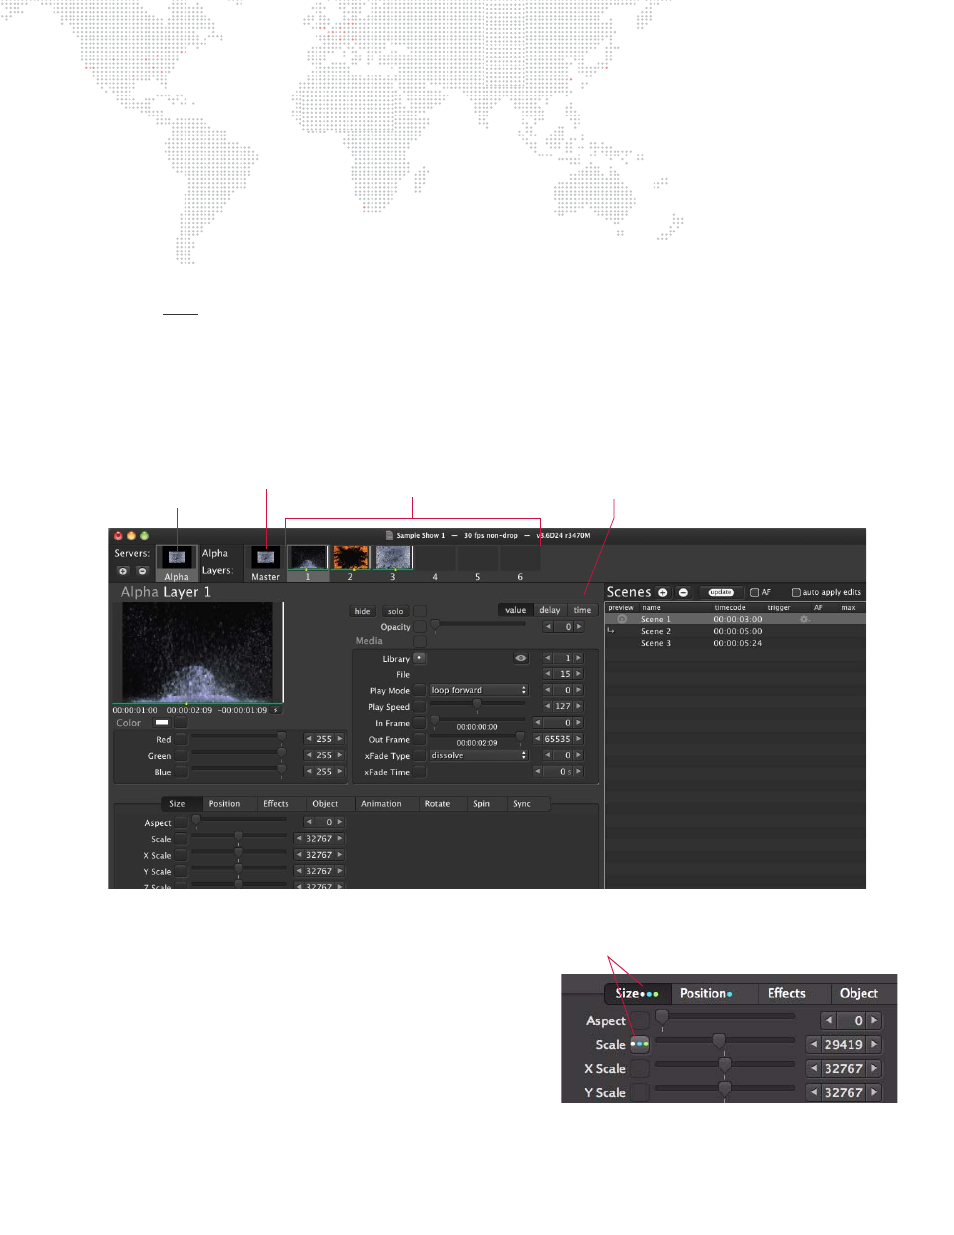This screenshot has width=954, height=1235.
Task: Select layer 2 orange thumbnail
Action: tap(351, 557)
